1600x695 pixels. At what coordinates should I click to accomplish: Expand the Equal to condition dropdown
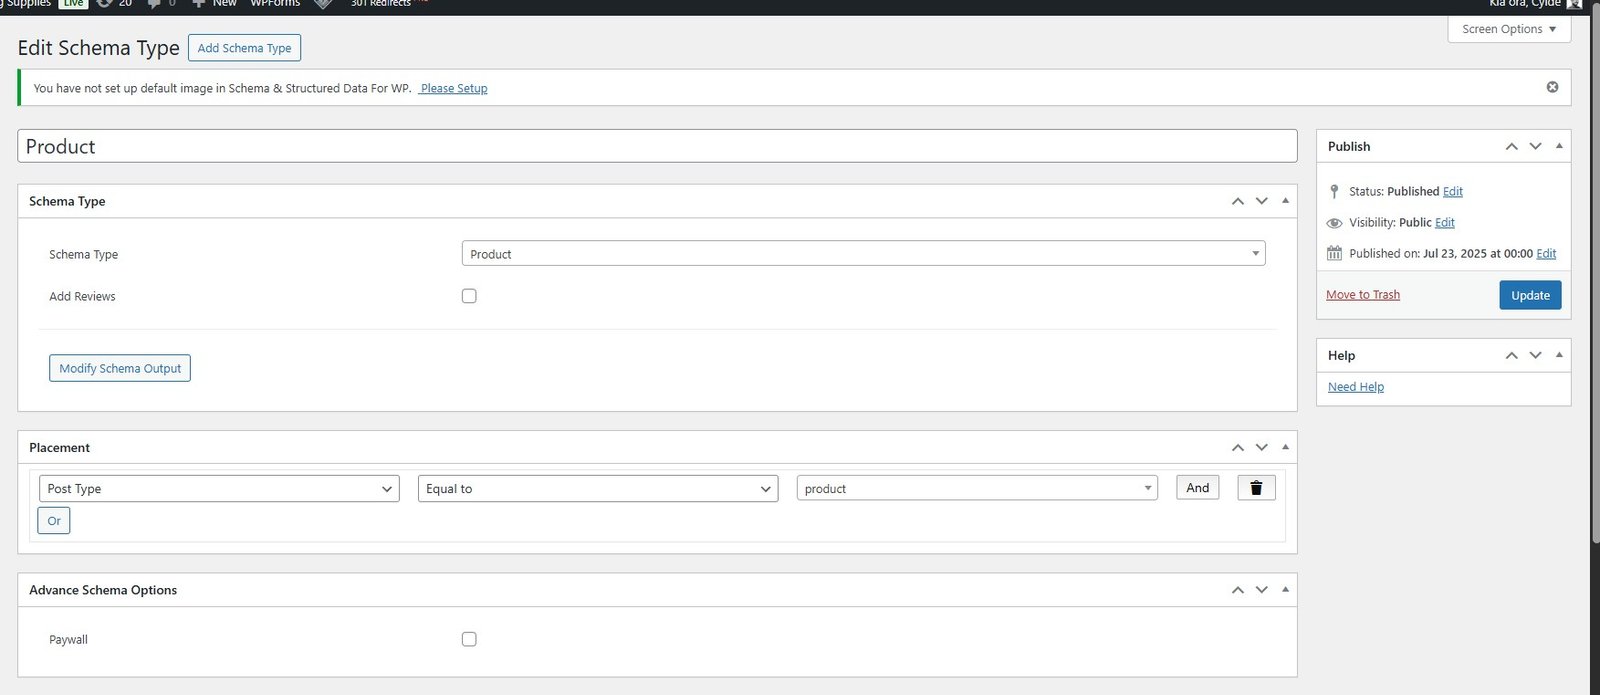[597, 489]
